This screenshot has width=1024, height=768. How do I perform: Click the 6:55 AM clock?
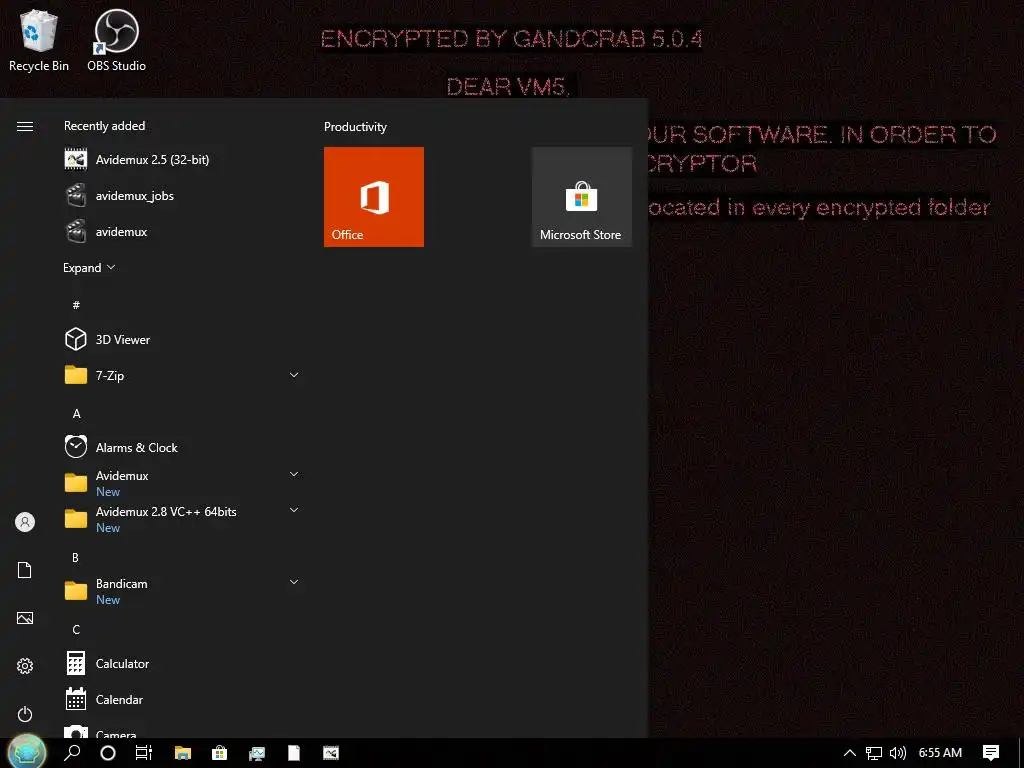pyautogui.click(x=940, y=753)
